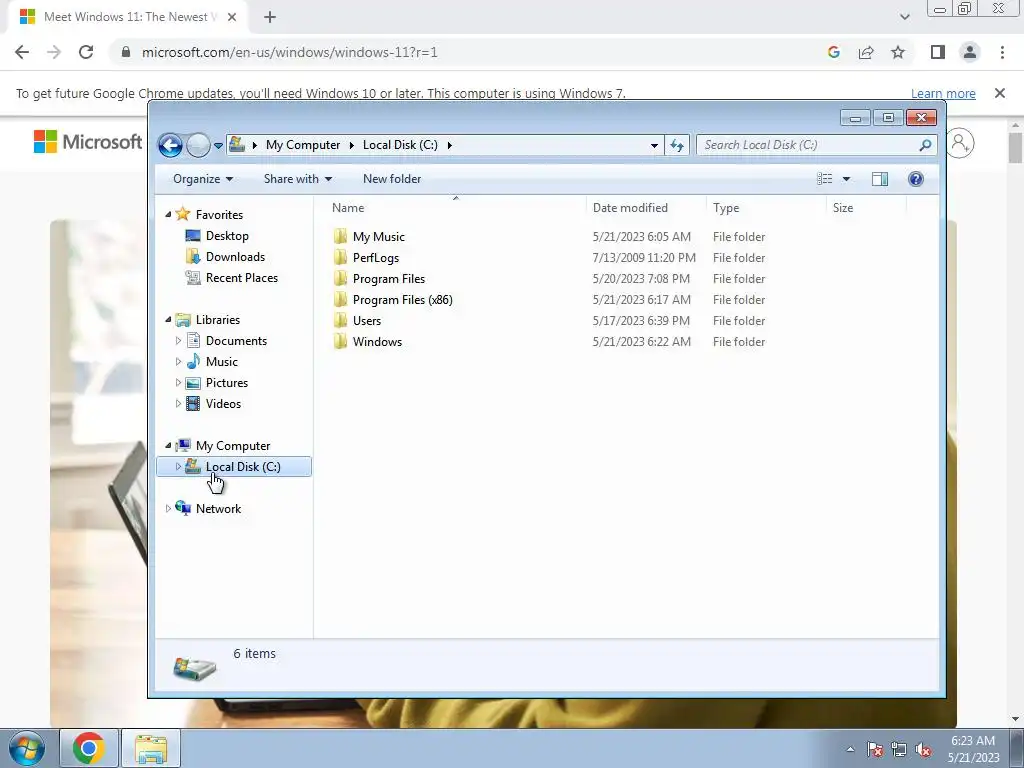Sort files by Size column header

pyautogui.click(x=842, y=208)
